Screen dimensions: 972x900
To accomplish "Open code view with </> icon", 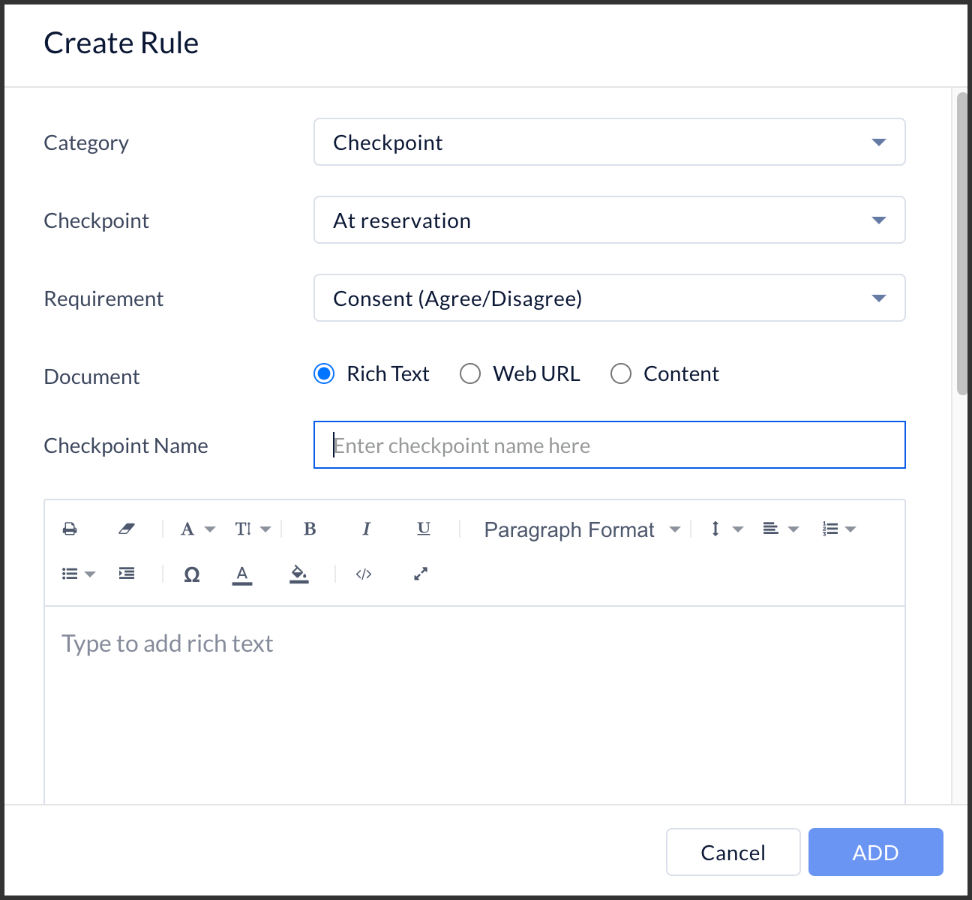I will coord(364,574).
